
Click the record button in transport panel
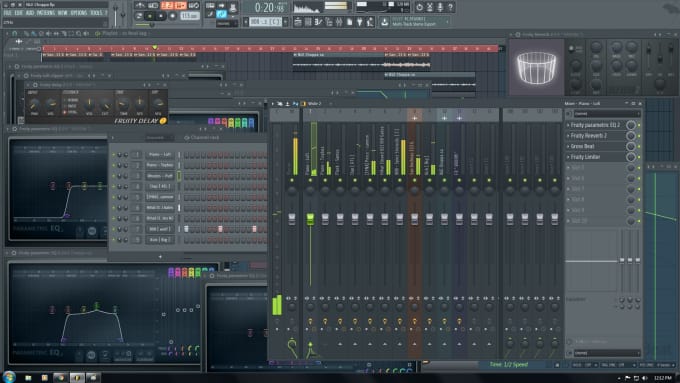173,16
